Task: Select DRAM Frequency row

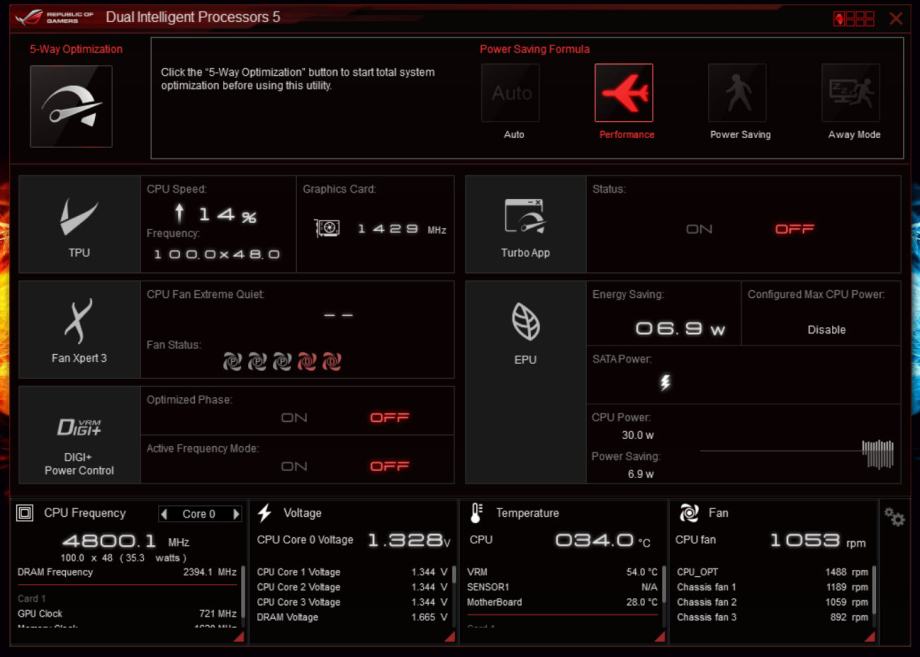Action: click(x=127, y=572)
